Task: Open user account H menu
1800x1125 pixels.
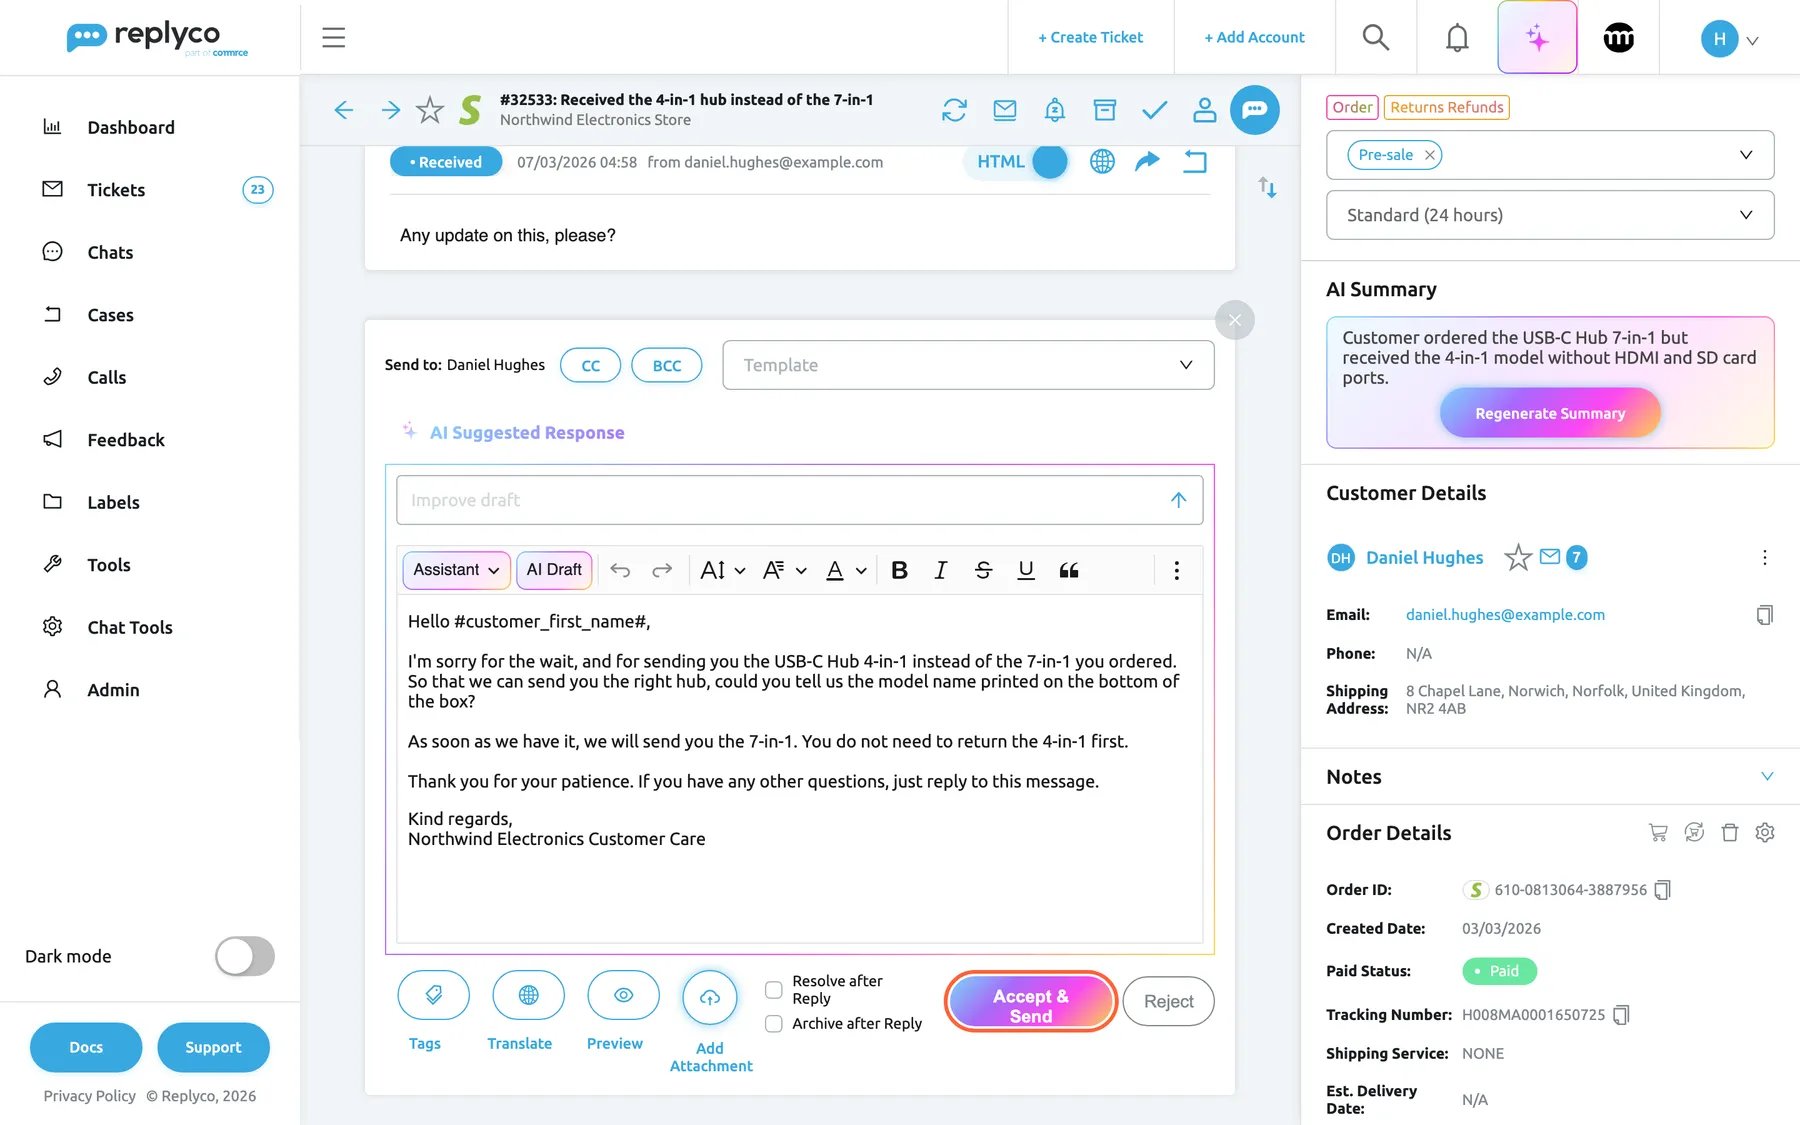Action: point(1730,39)
